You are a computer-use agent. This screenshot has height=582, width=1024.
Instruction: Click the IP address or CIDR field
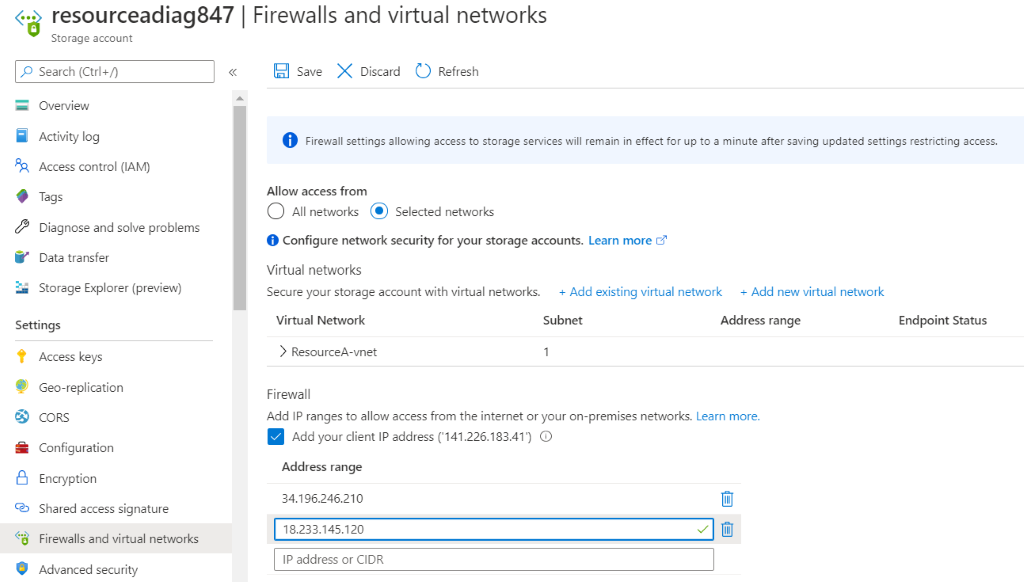494,559
